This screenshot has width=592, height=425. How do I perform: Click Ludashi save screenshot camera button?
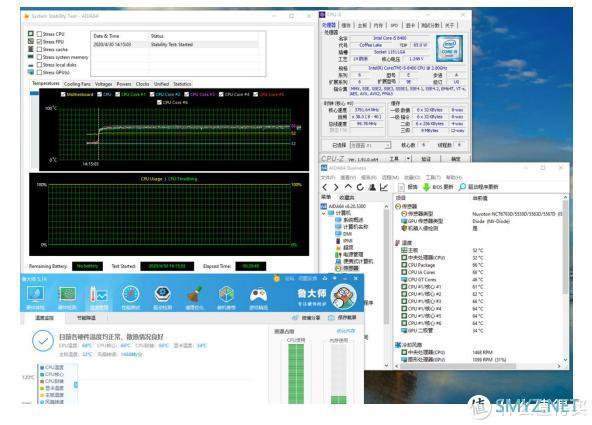342,318
